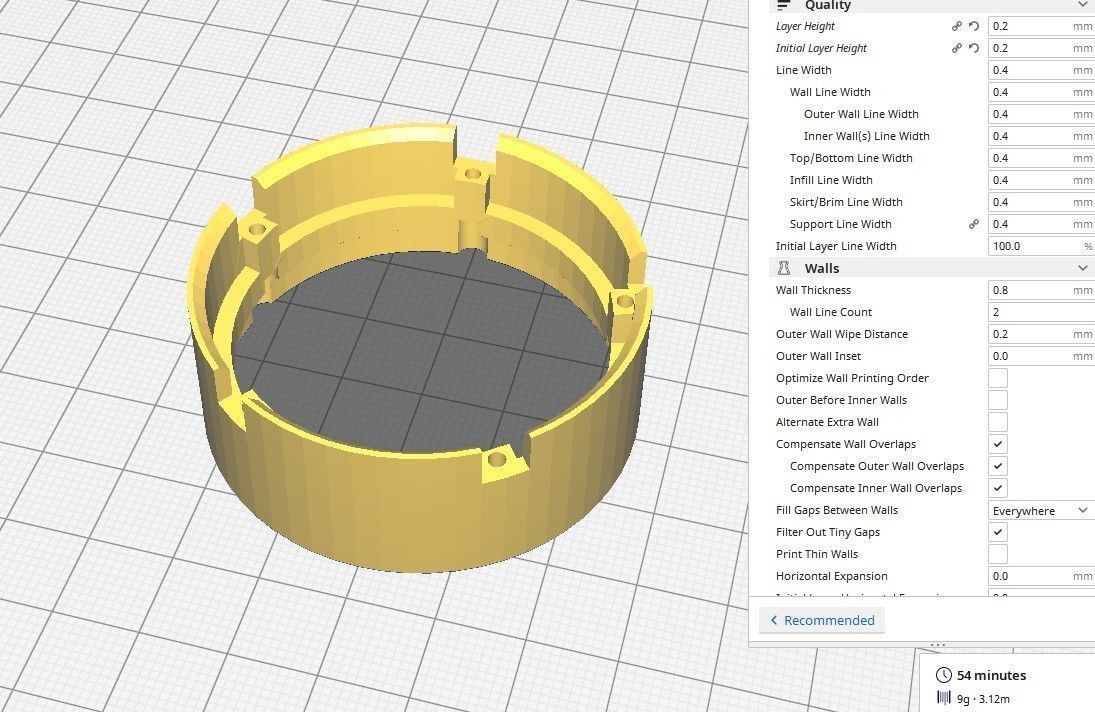Collapse the Walls section
The width and height of the screenshot is (1095, 712).
click(1081, 268)
